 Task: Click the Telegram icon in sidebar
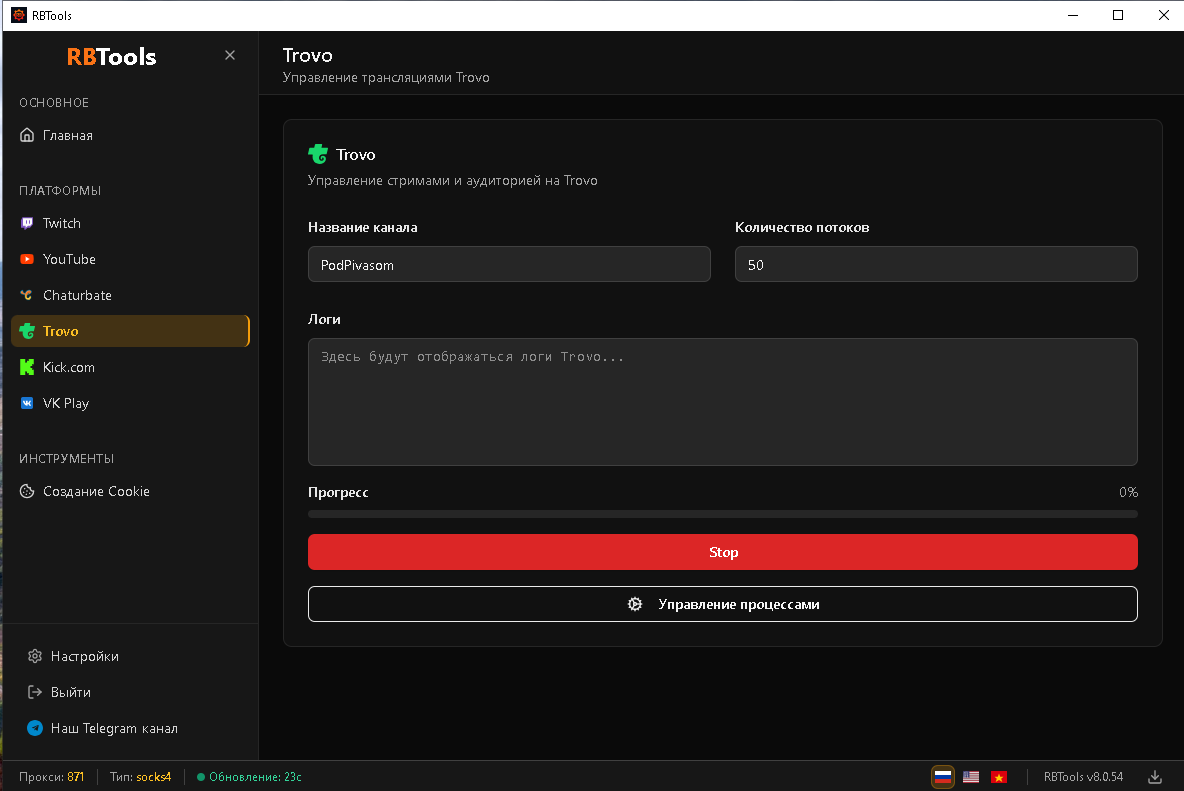pos(35,728)
